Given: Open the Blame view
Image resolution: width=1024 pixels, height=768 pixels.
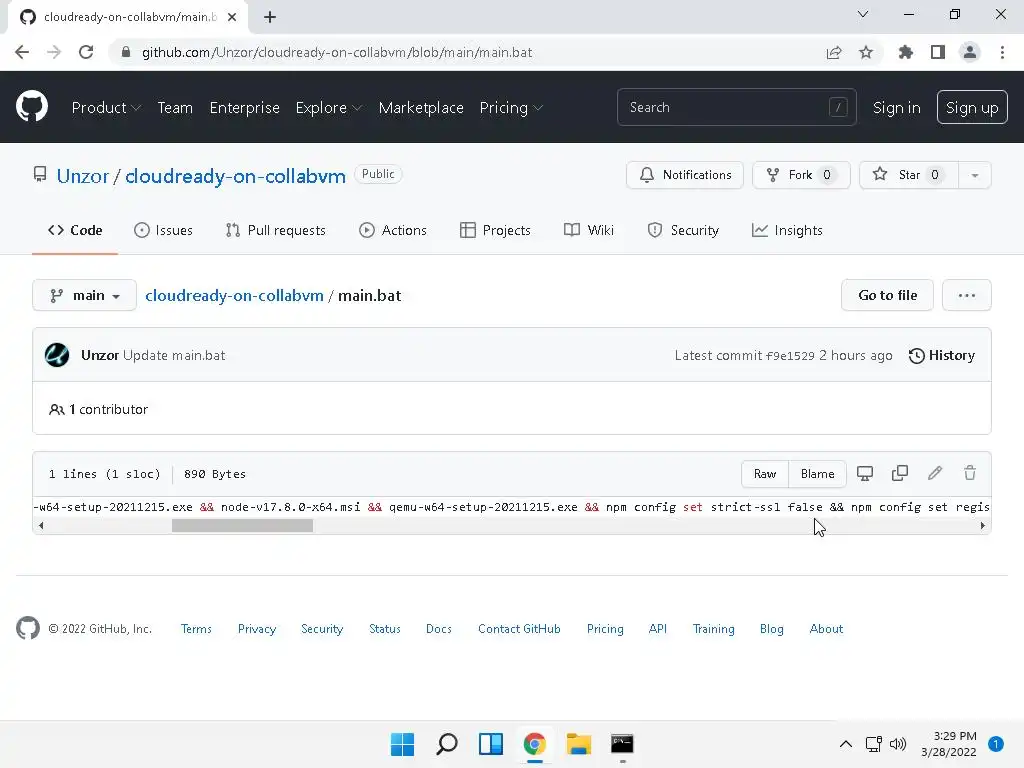Looking at the screenshot, I should point(818,473).
